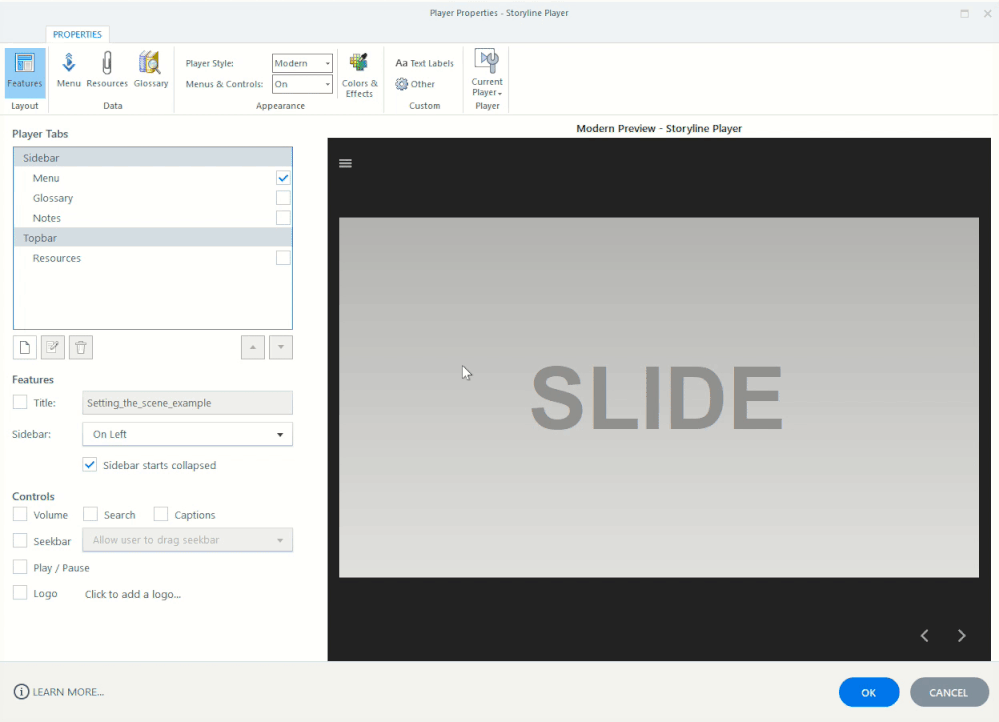Viewport: 999px width, 722px height.
Task: Open the Glossary settings
Action: [151, 71]
